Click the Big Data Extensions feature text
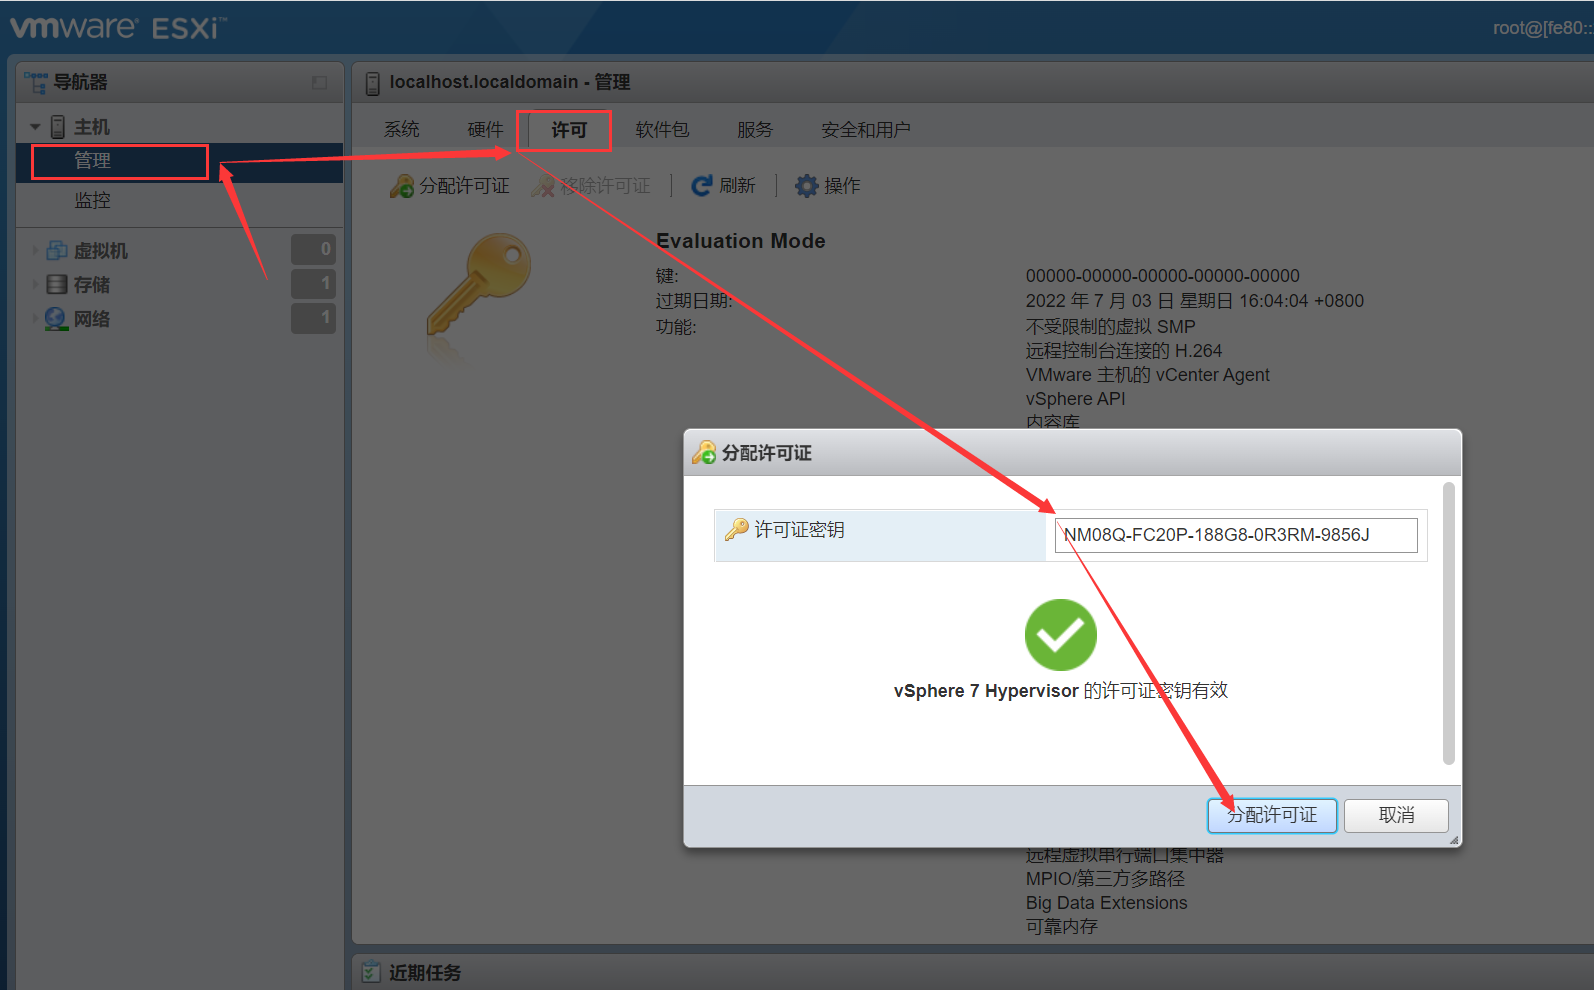This screenshot has width=1594, height=990. point(1107,903)
